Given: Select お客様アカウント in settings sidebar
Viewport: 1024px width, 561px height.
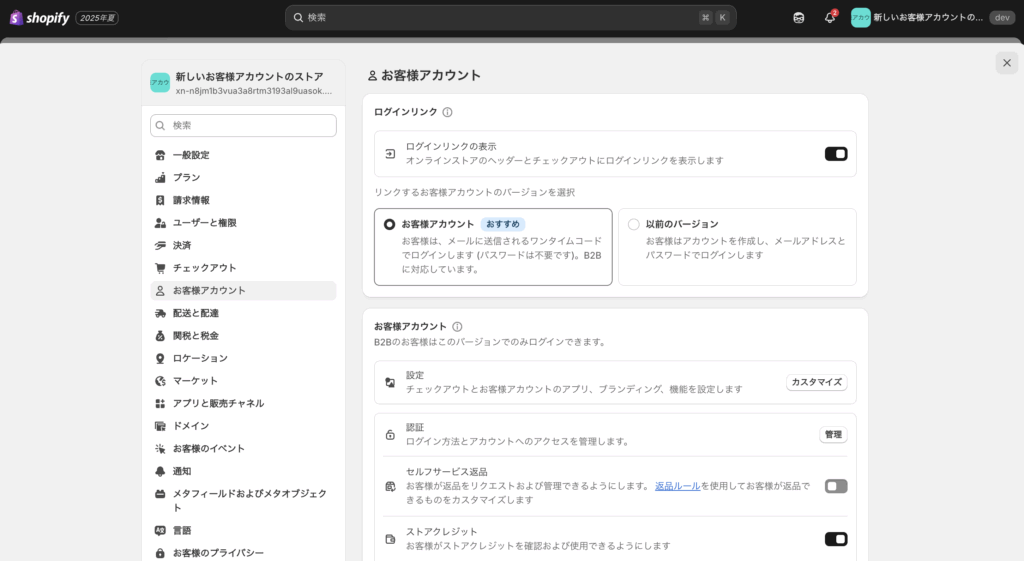Looking at the screenshot, I should (243, 291).
